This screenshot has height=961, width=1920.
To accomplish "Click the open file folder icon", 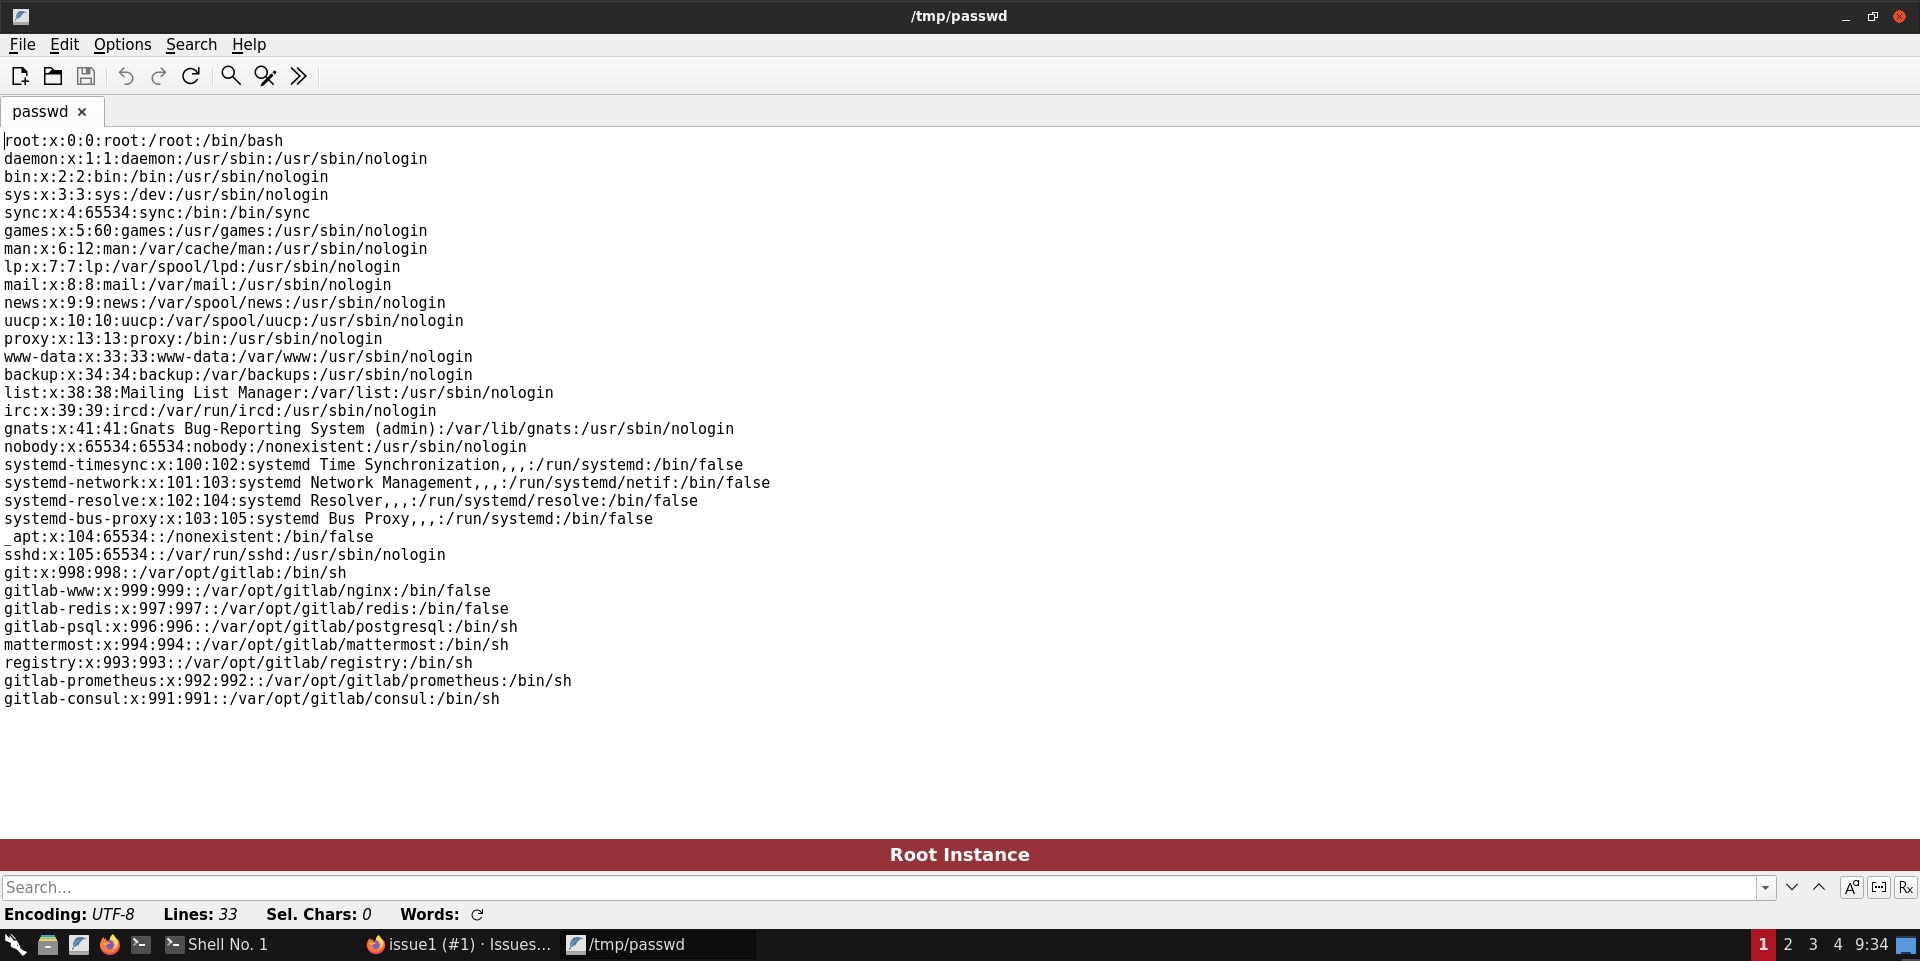I will point(53,76).
